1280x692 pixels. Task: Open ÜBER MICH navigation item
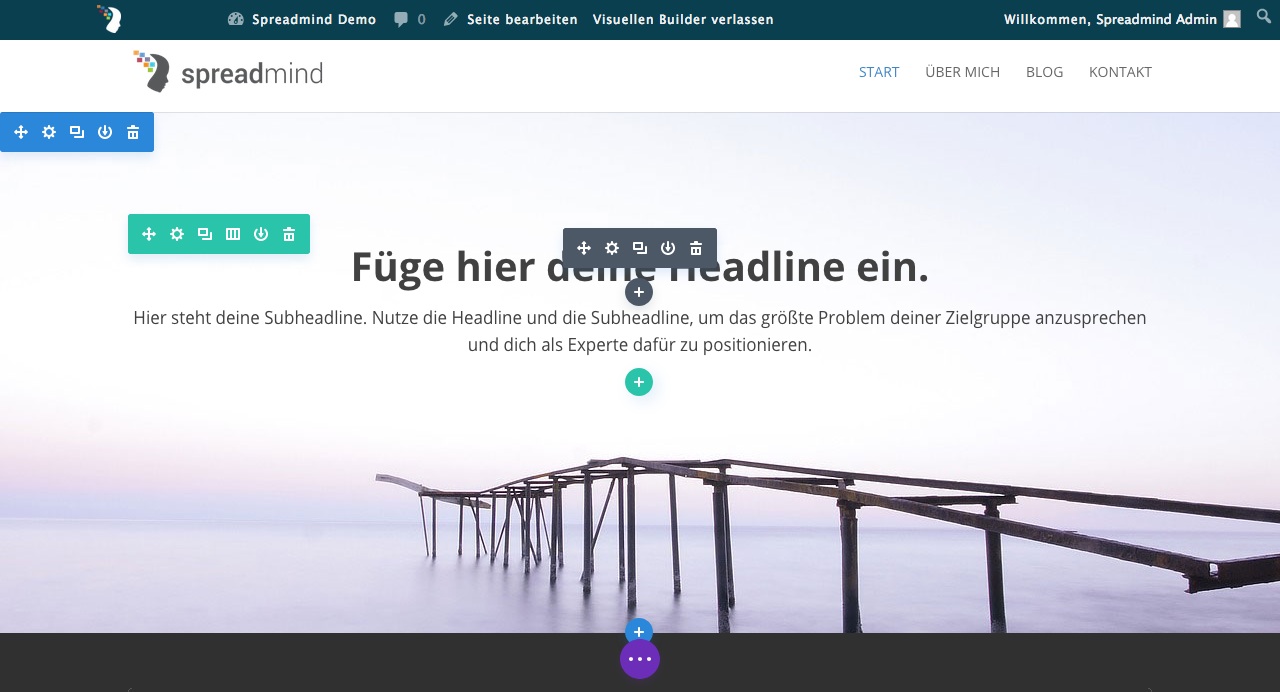[x=962, y=72]
